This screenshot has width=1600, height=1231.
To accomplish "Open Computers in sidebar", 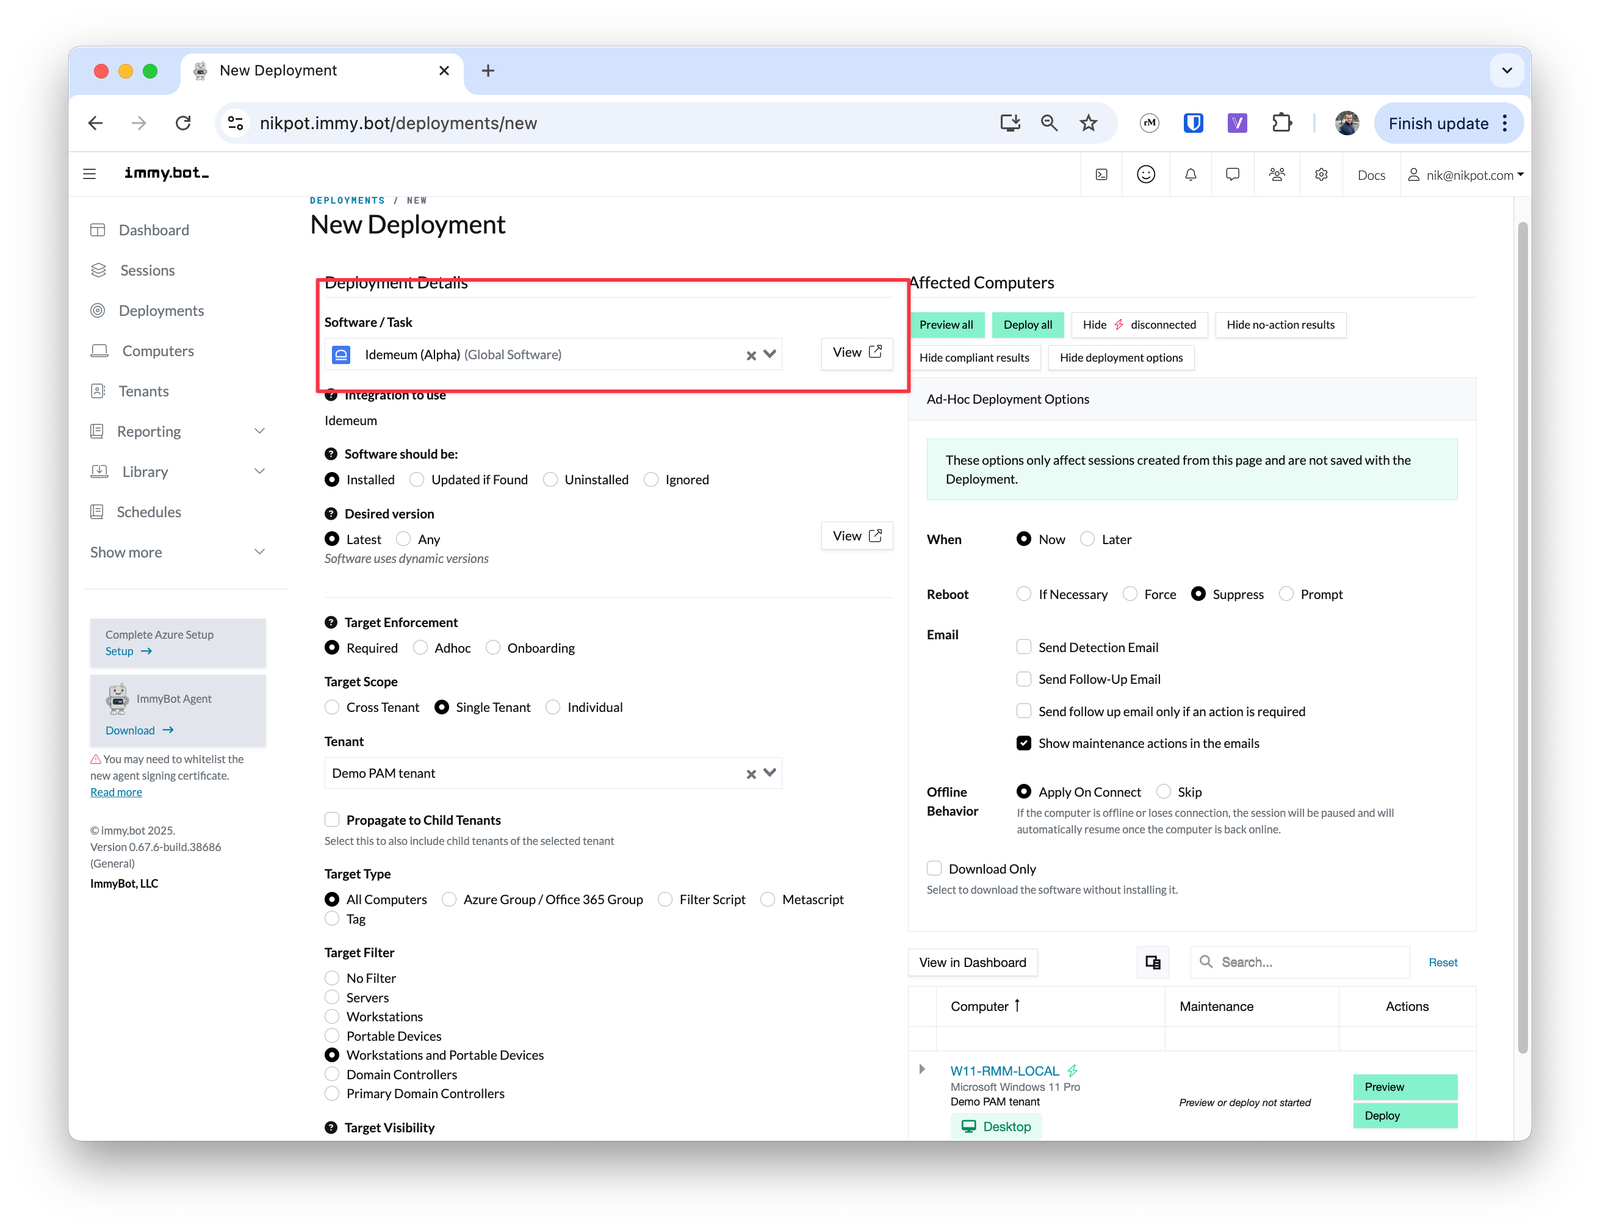I will tap(158, 351).
